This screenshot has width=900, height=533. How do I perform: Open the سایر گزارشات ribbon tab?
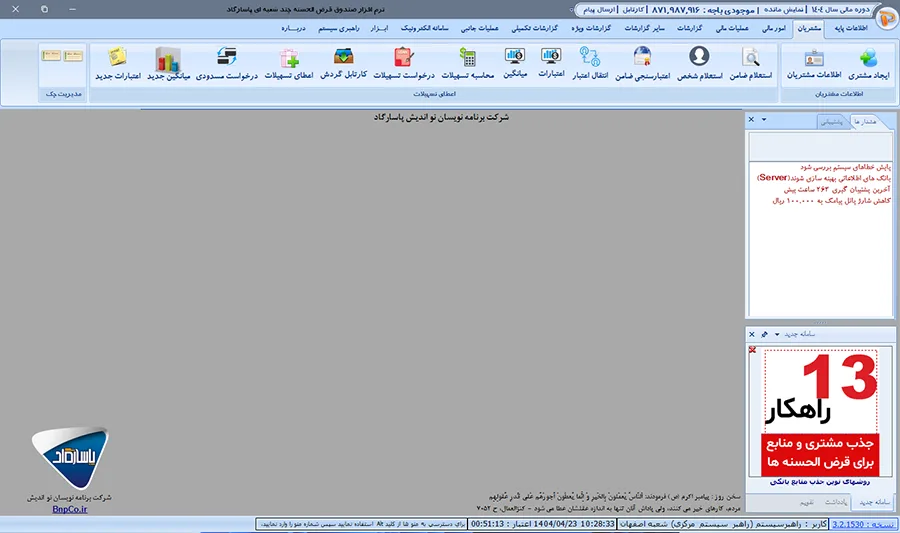point(645,28)
